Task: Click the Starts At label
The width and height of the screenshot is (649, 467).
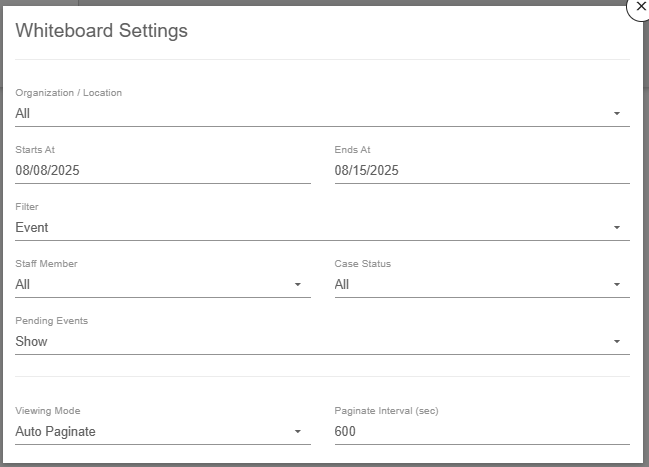Action: 35,150
